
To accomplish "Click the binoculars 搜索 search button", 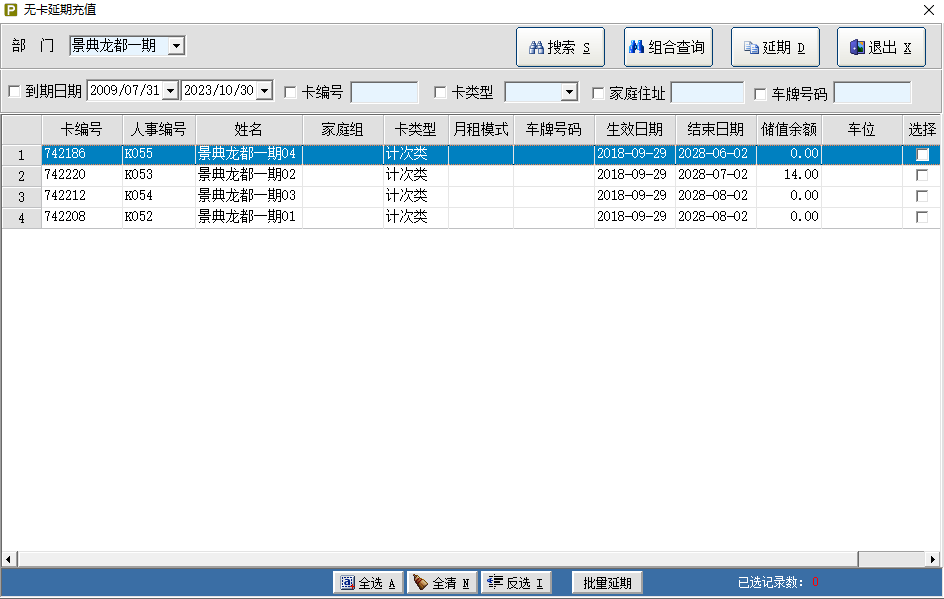I will [x=560, y=47].
